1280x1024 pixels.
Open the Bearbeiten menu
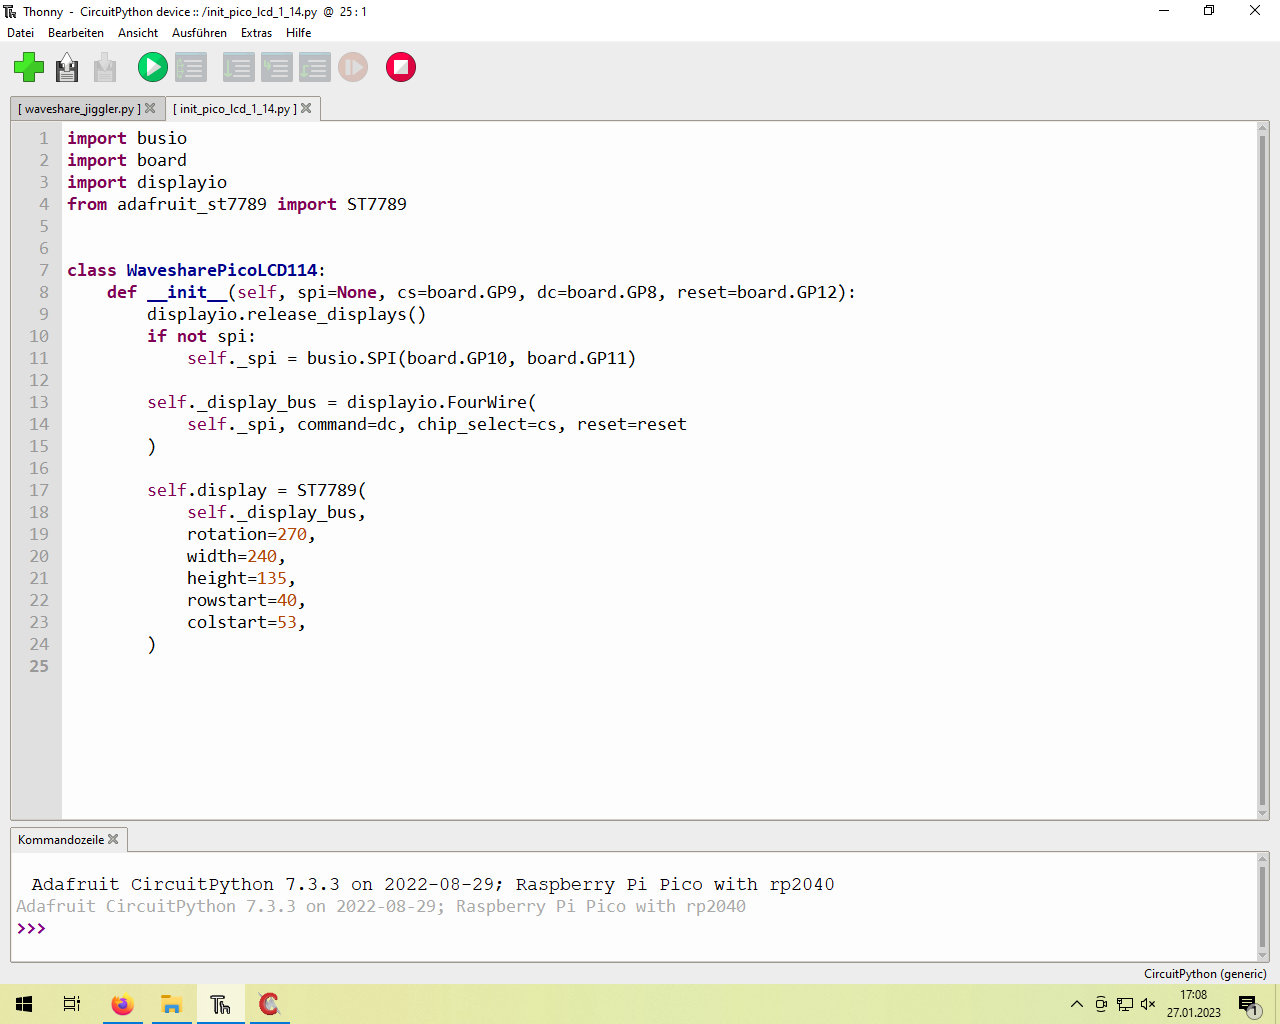pos(76,33)
